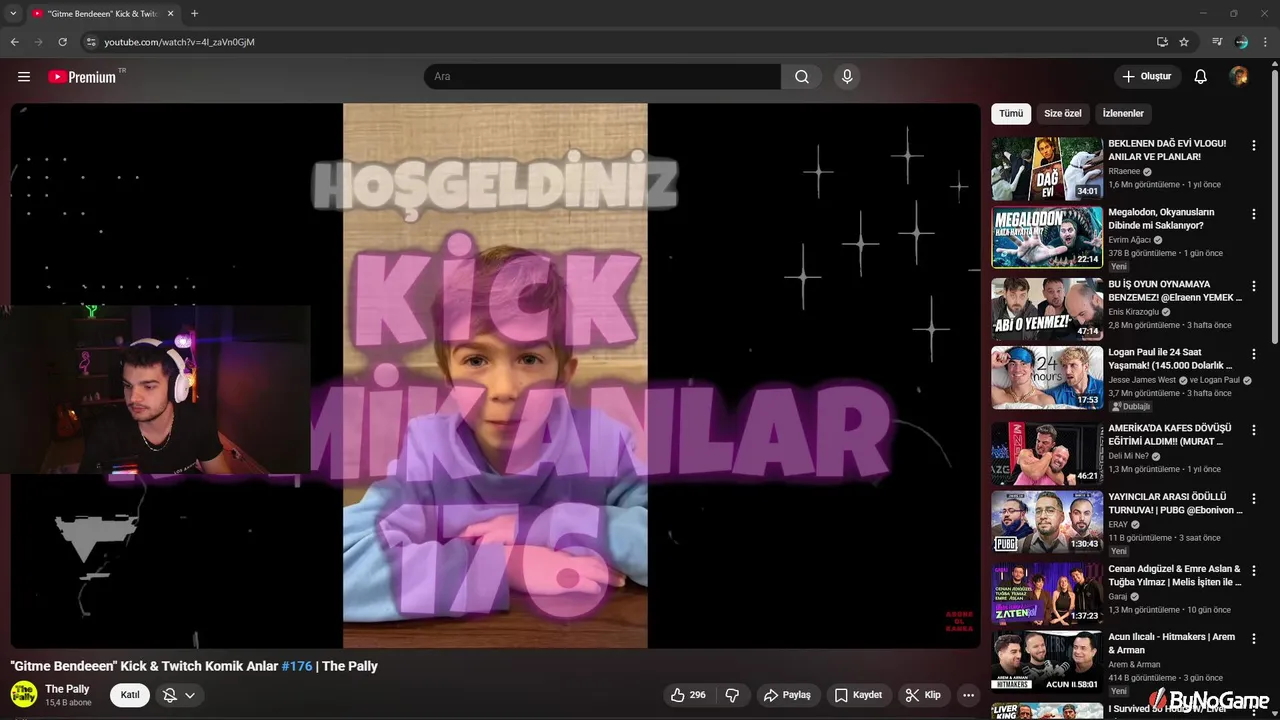Open Megalodon video thumbnail
Image resolution: width=1280 pixels, height=720 pixels.
1047,237
